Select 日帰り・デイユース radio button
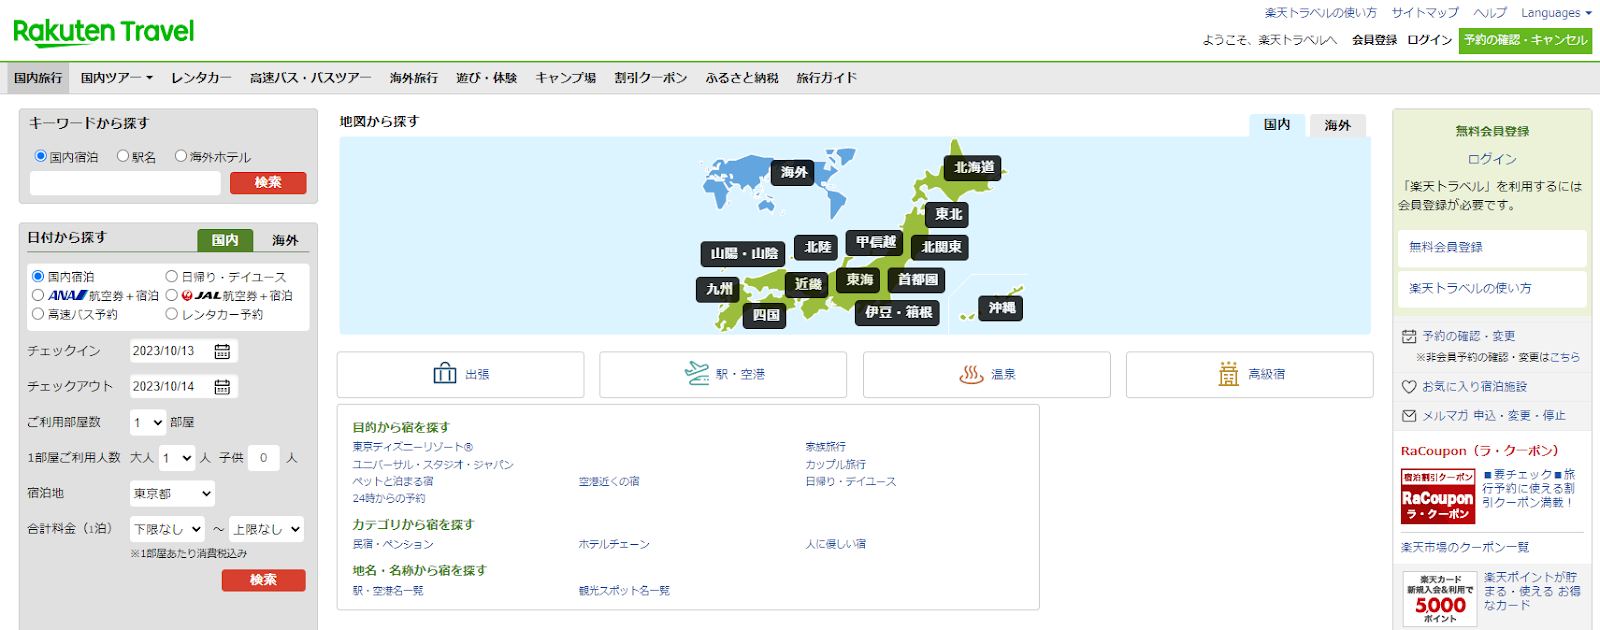Image resolution: width=1600 pixels, height=630 pixels. 172,276
